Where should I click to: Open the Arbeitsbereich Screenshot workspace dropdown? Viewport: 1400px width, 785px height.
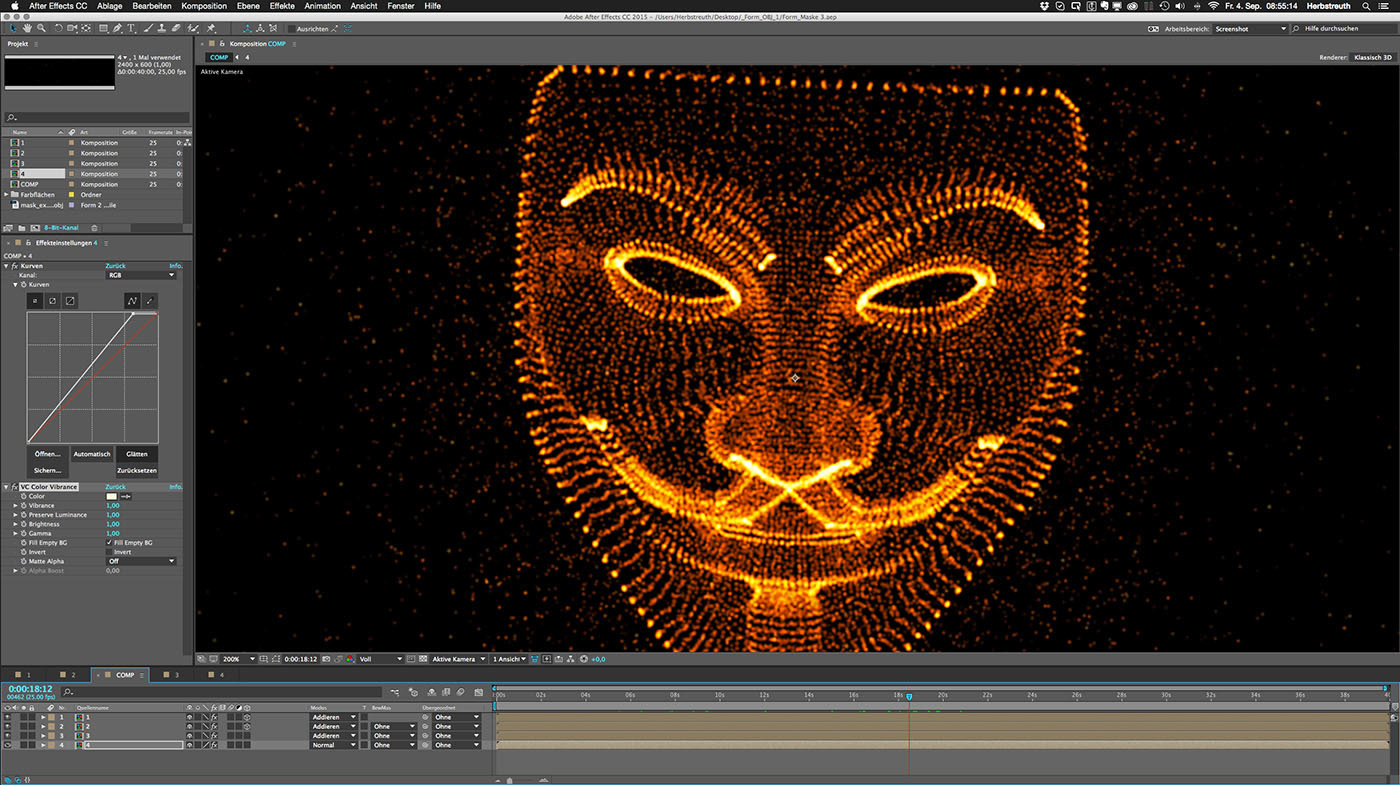click(1250, 29)
